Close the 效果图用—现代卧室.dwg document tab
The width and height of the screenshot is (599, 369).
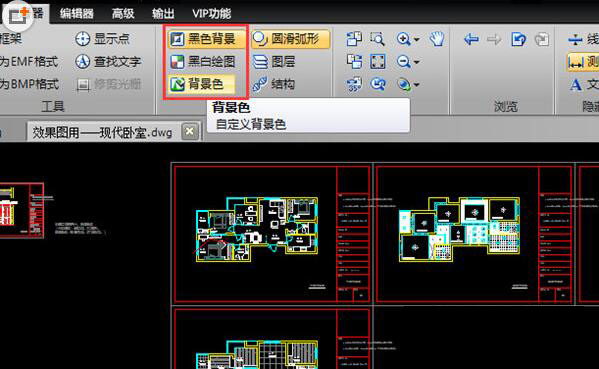pyautogui.click(x=189, y=132)
